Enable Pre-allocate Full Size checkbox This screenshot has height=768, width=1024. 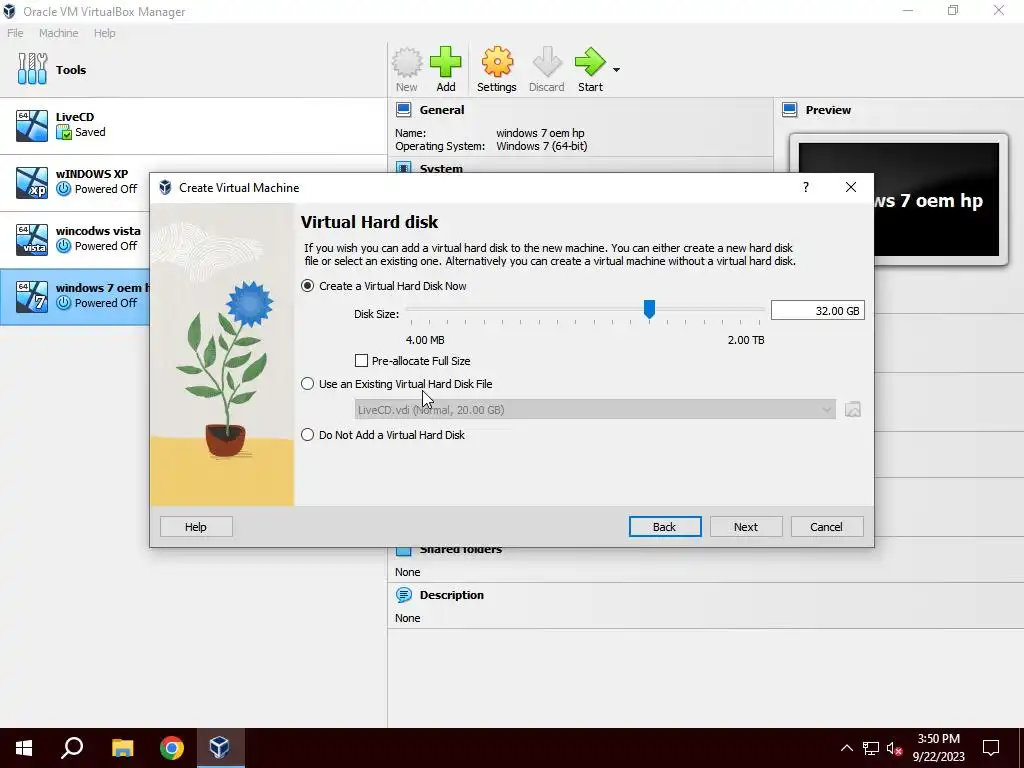(361, 360)
